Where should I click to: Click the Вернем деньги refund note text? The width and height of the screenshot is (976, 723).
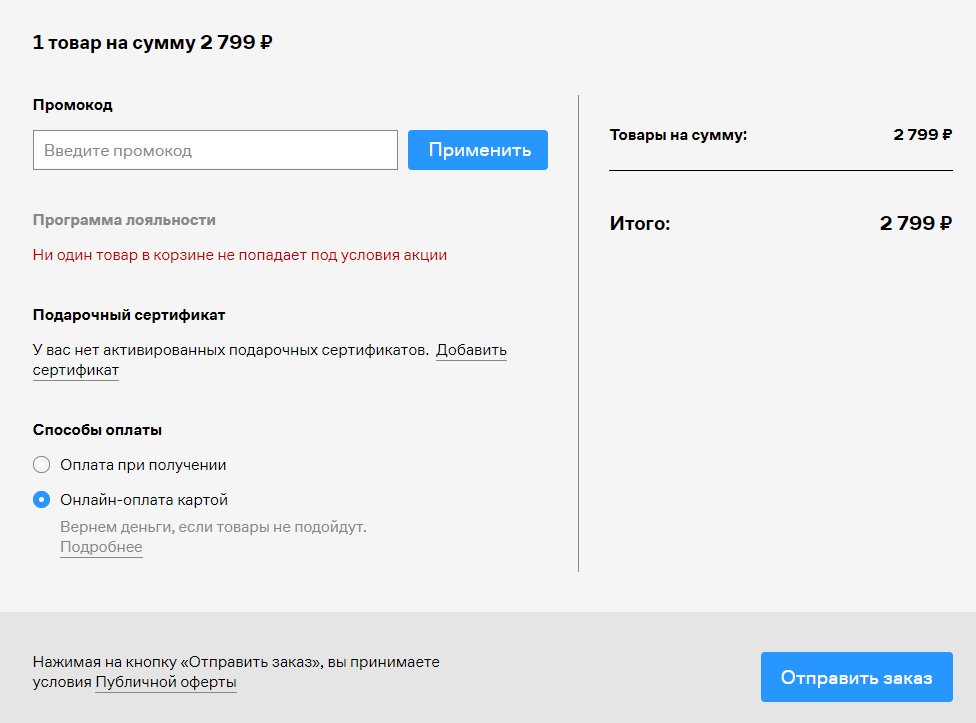pos(213,526)
